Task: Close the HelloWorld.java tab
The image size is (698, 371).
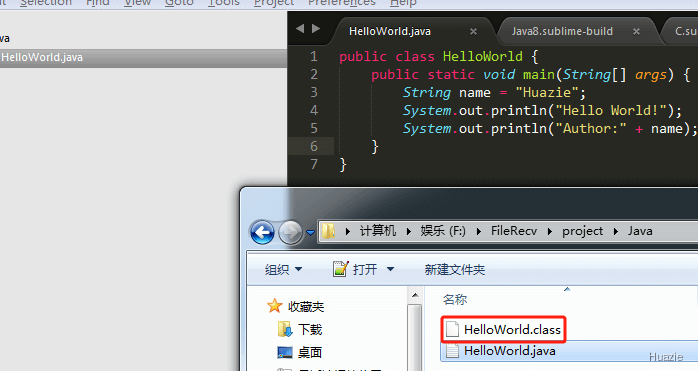Action: (x=474, y=32)
